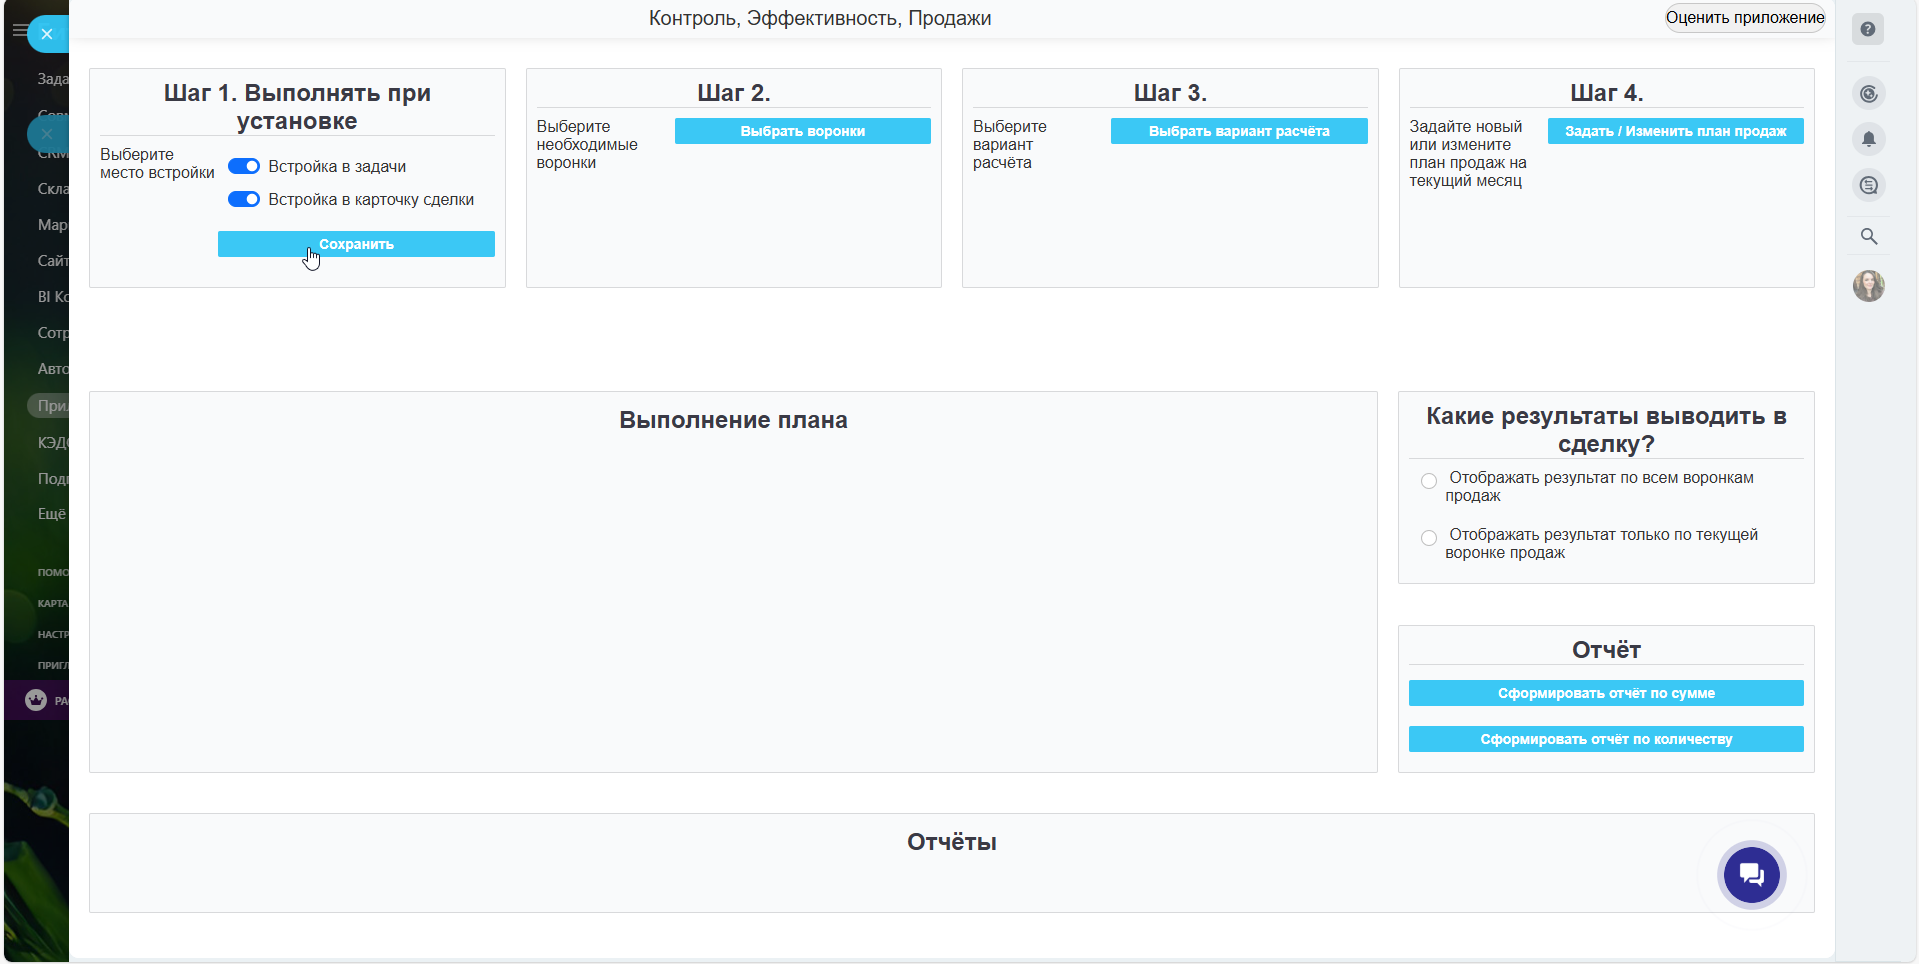Image resolution: width=1919 pixels, height=964 pixels.
Task: Open the Маркетинг item in left menu
Action: (52, 225)
